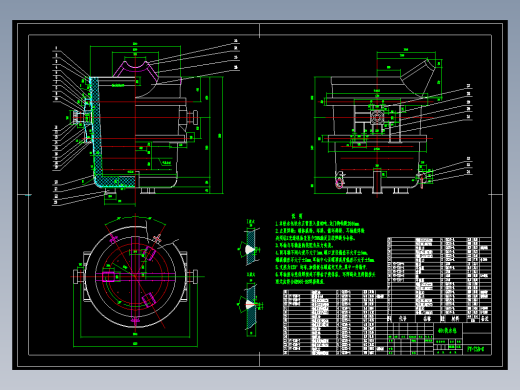This screenshot has width=520, height=390.
Task: Click the green technical requirements notes block
Action: (325, 249)
